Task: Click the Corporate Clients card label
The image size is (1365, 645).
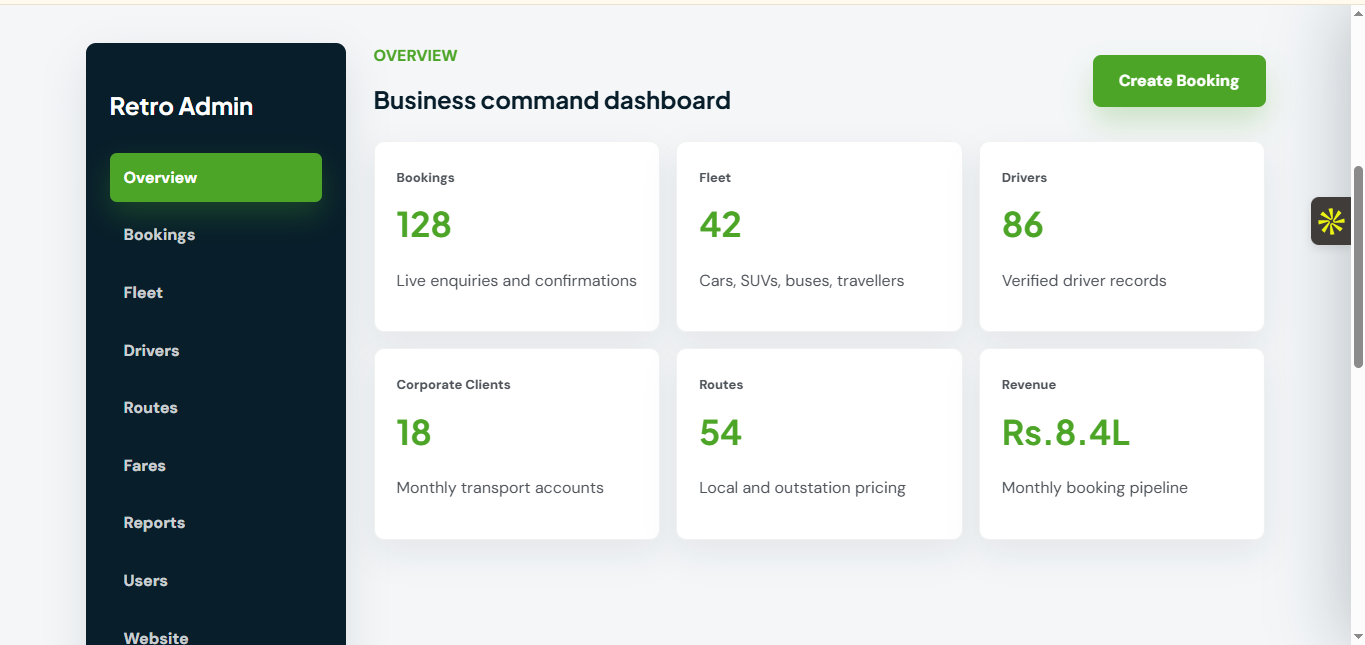Action: point(453,385)
